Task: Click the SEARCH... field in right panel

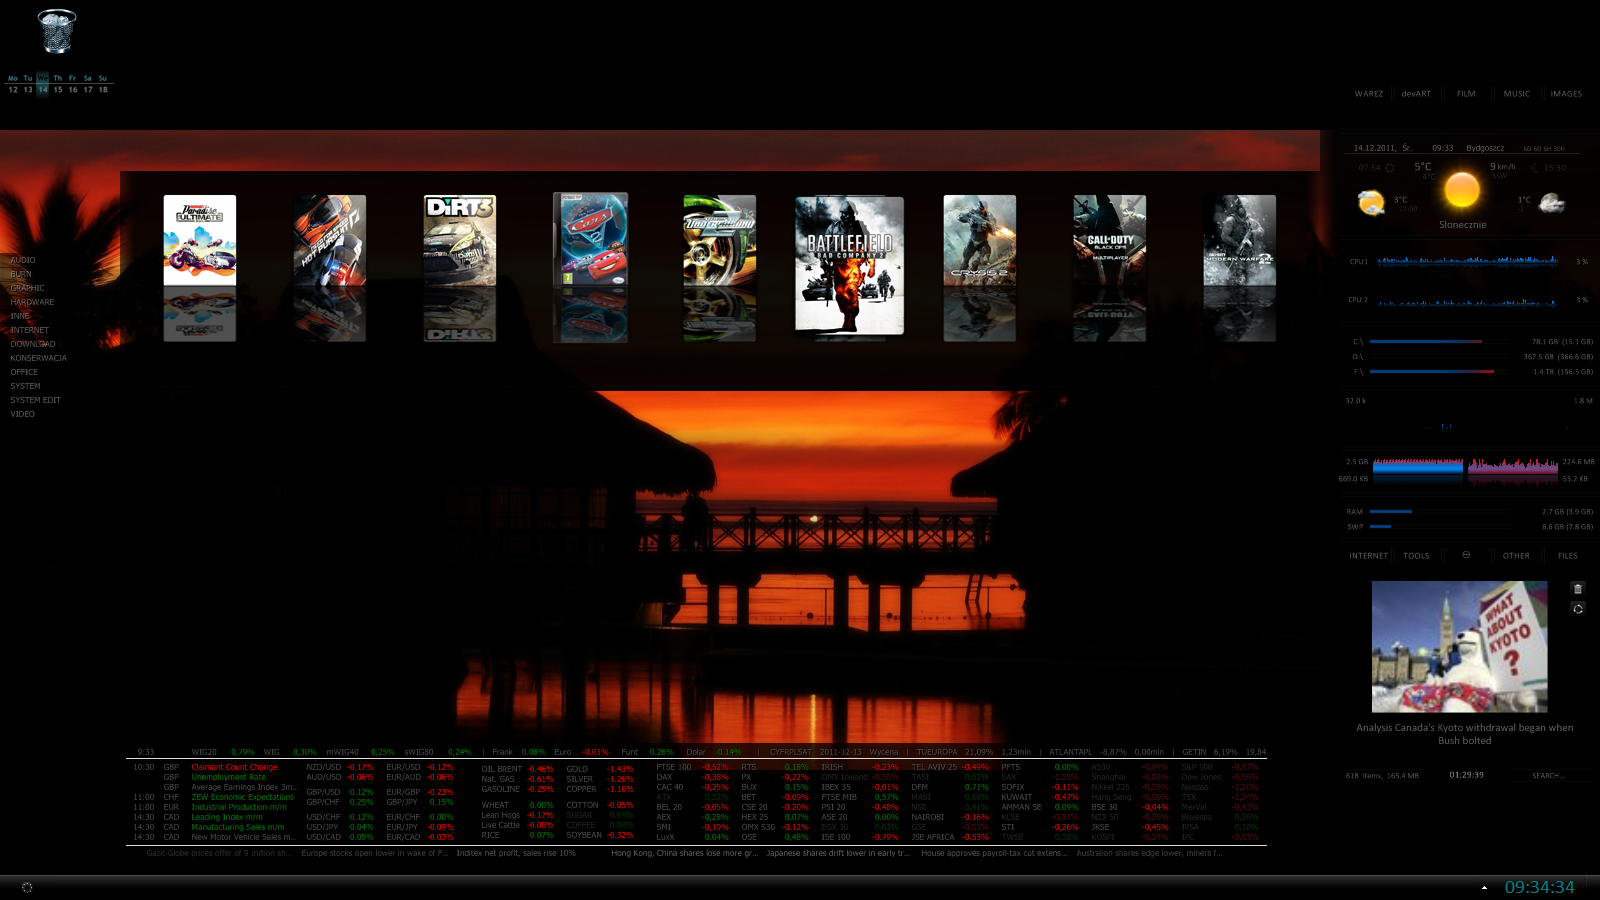Action: click(1549, 776)
